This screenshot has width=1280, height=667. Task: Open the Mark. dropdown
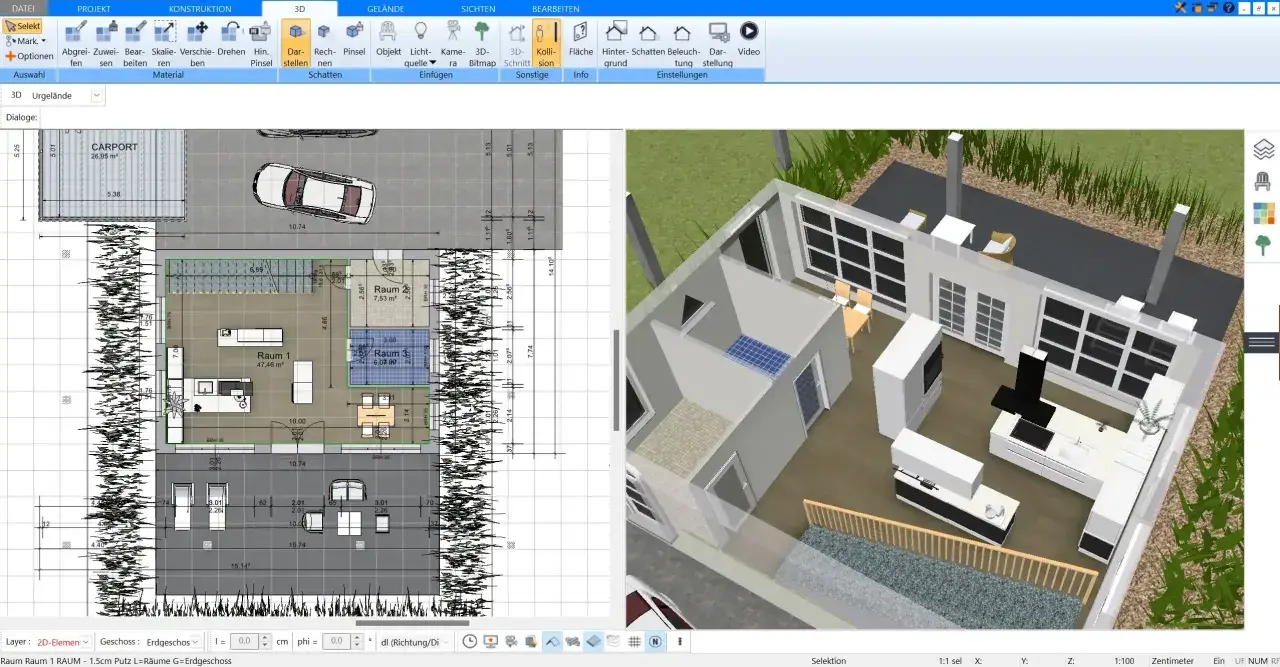click(27, 41)
